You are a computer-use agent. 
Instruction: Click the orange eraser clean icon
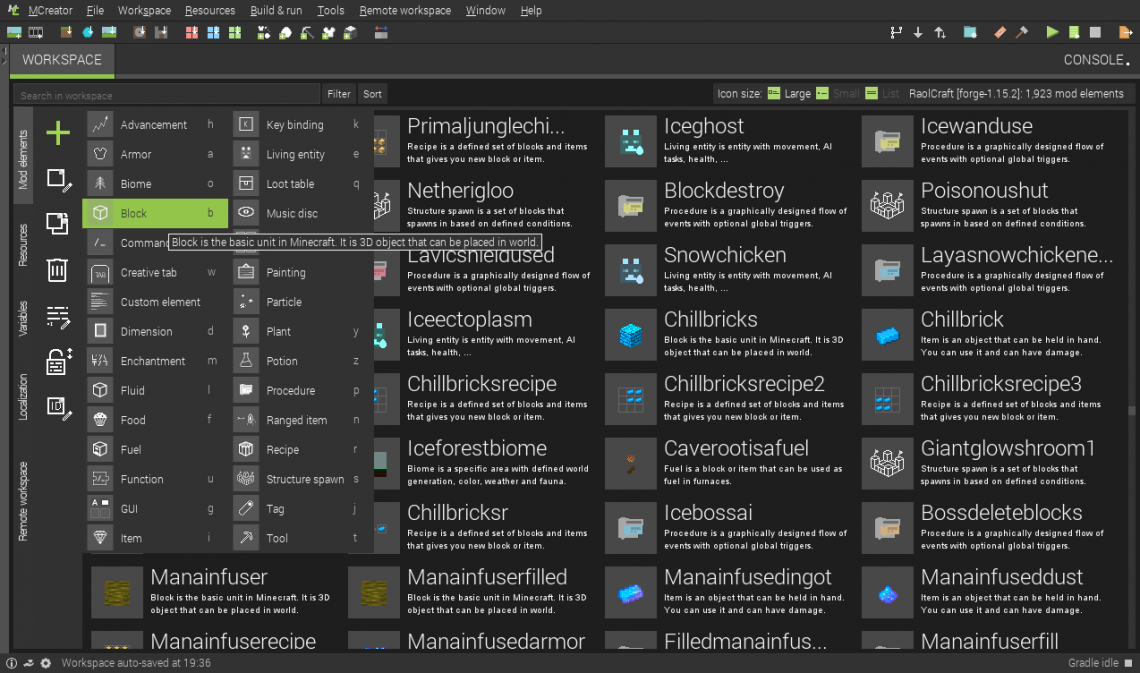click(x=1000, y=32)
